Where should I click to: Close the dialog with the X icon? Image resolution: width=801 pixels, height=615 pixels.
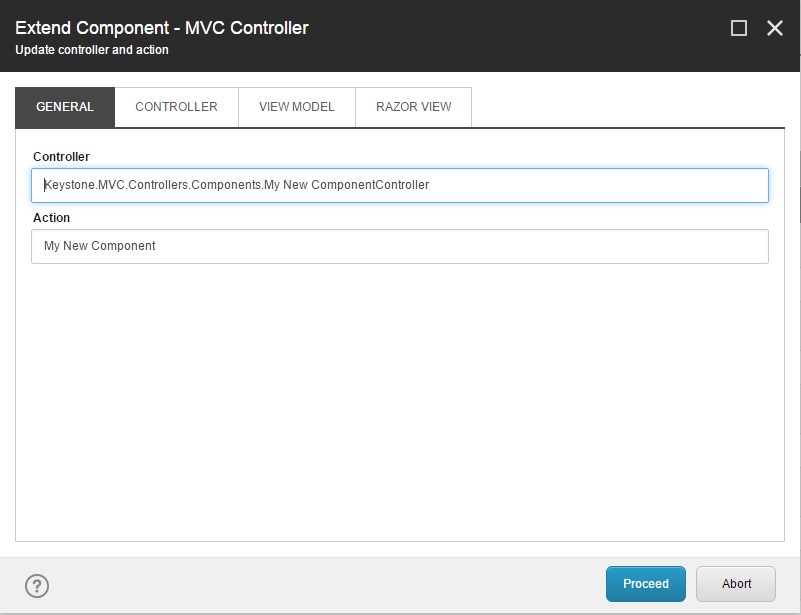pos(775,28)
